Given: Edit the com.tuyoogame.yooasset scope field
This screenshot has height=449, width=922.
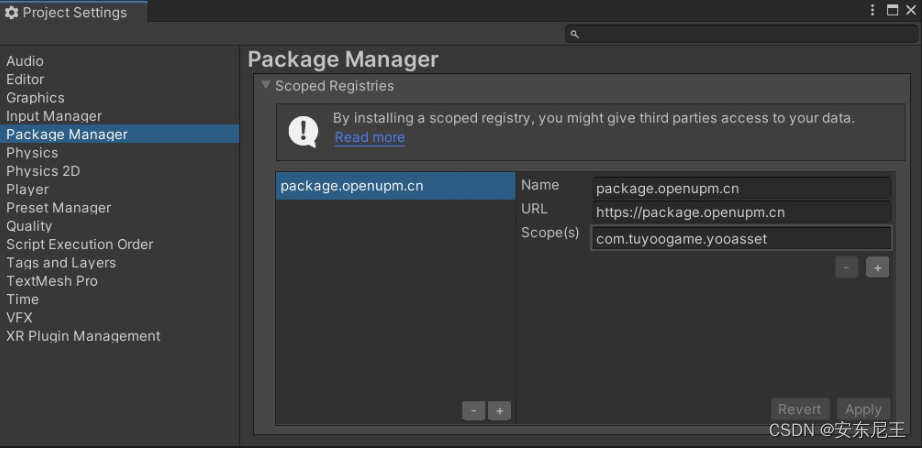Looking at the screenshot, I should coord(741,239).
